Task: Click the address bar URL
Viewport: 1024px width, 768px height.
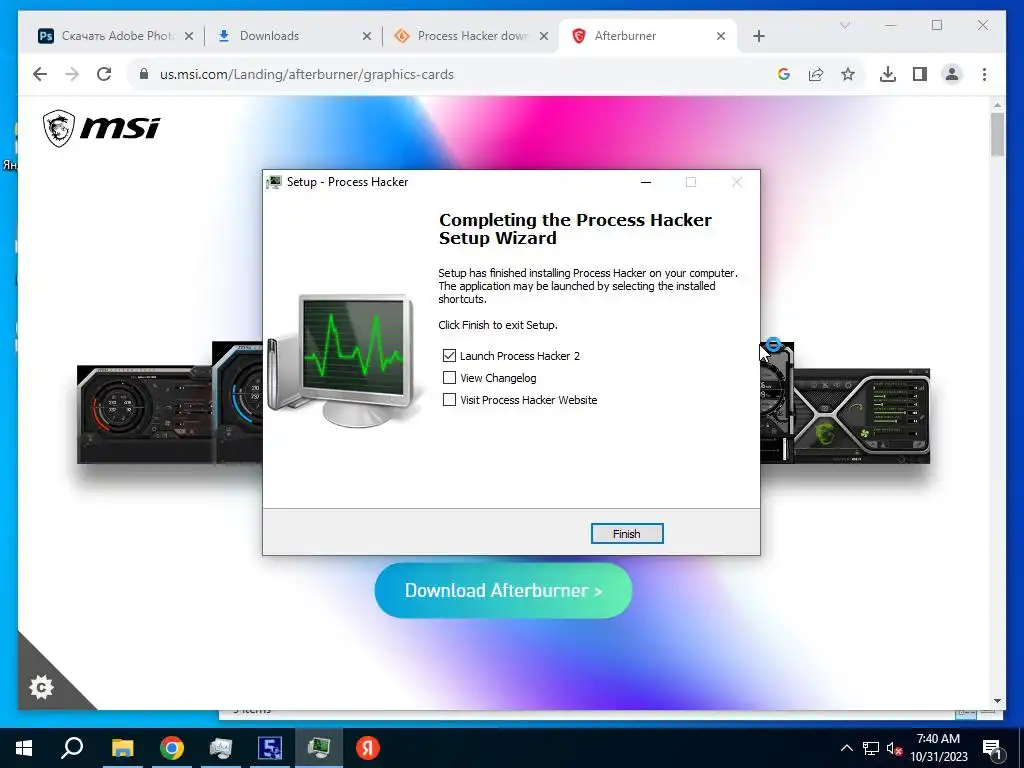Action: (x=306, y=74)
